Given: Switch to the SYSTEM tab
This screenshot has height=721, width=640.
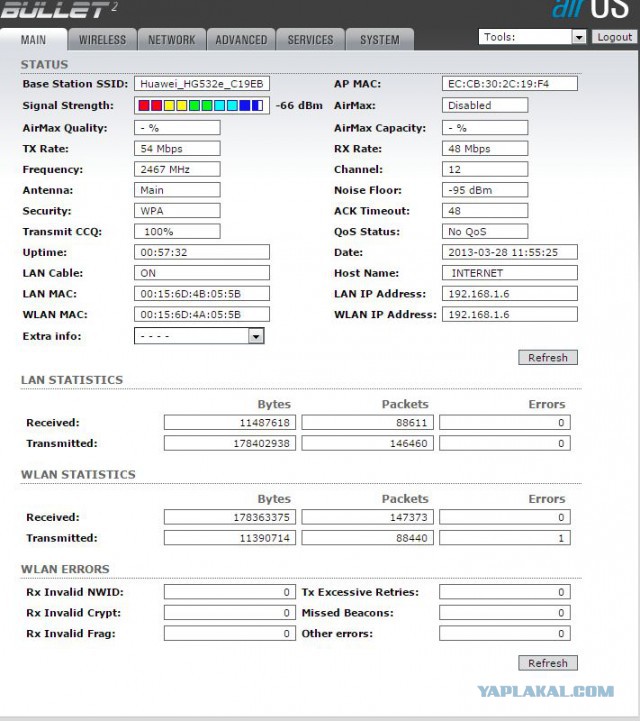Looking at the screenshot, I should coord(380,40).
